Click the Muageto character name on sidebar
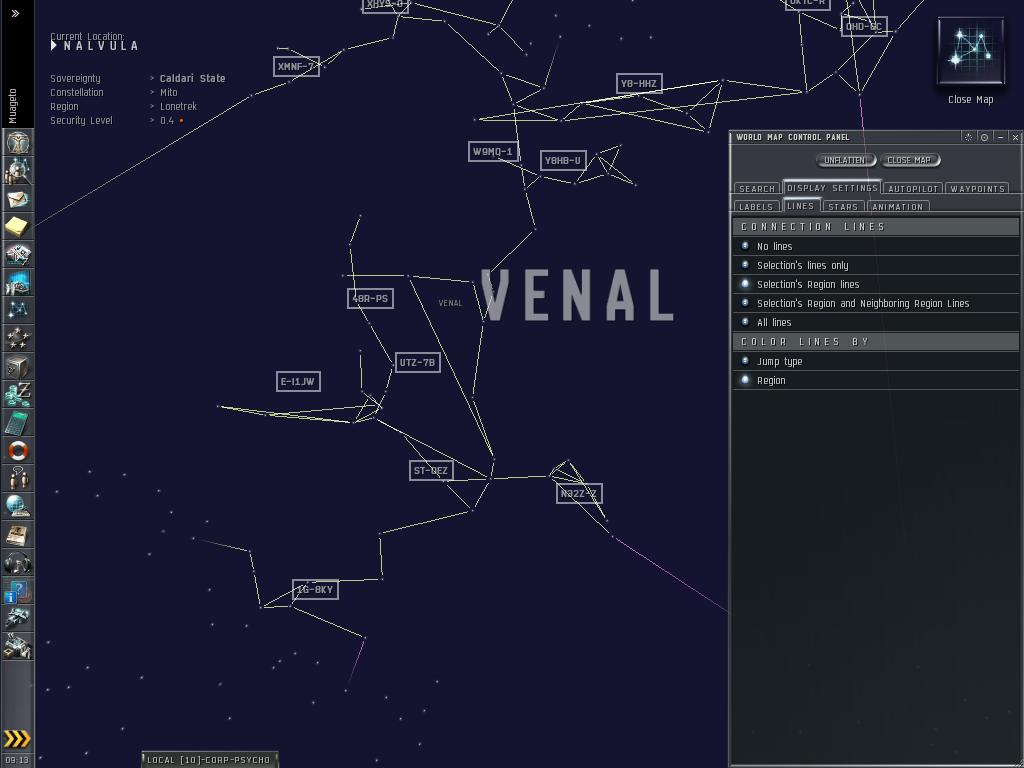 13,106
